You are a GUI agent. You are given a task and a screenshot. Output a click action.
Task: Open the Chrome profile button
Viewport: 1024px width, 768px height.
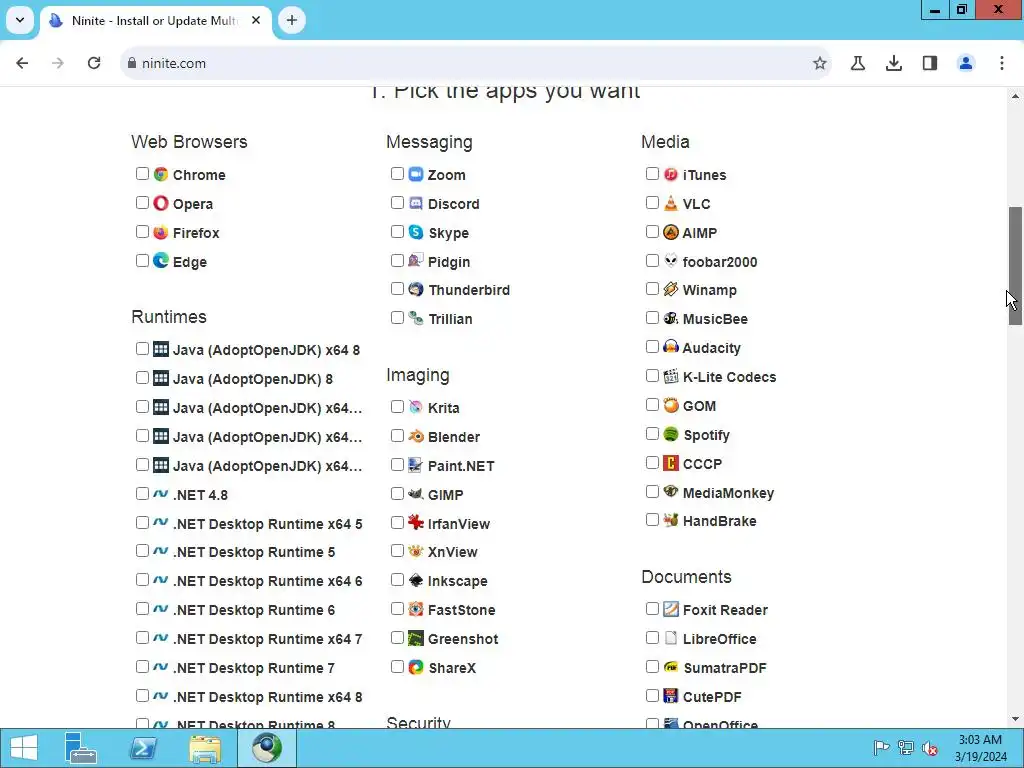(966, 63)
